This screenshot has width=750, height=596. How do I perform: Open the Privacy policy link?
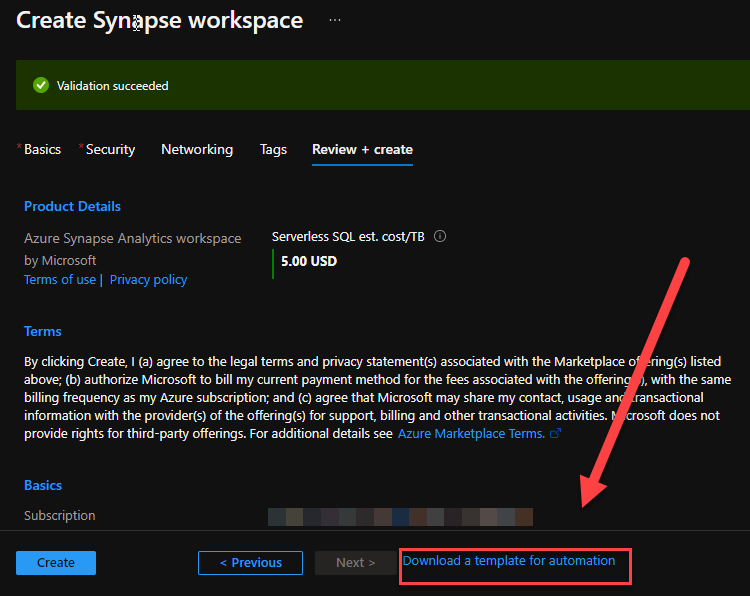point(148,279)
